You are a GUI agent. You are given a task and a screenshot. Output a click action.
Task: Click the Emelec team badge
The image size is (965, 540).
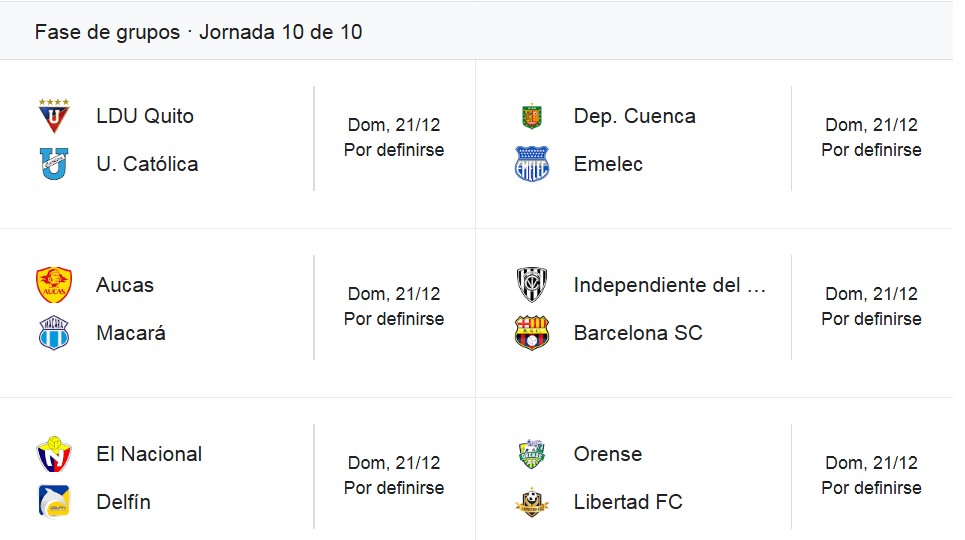coord(531,164)
